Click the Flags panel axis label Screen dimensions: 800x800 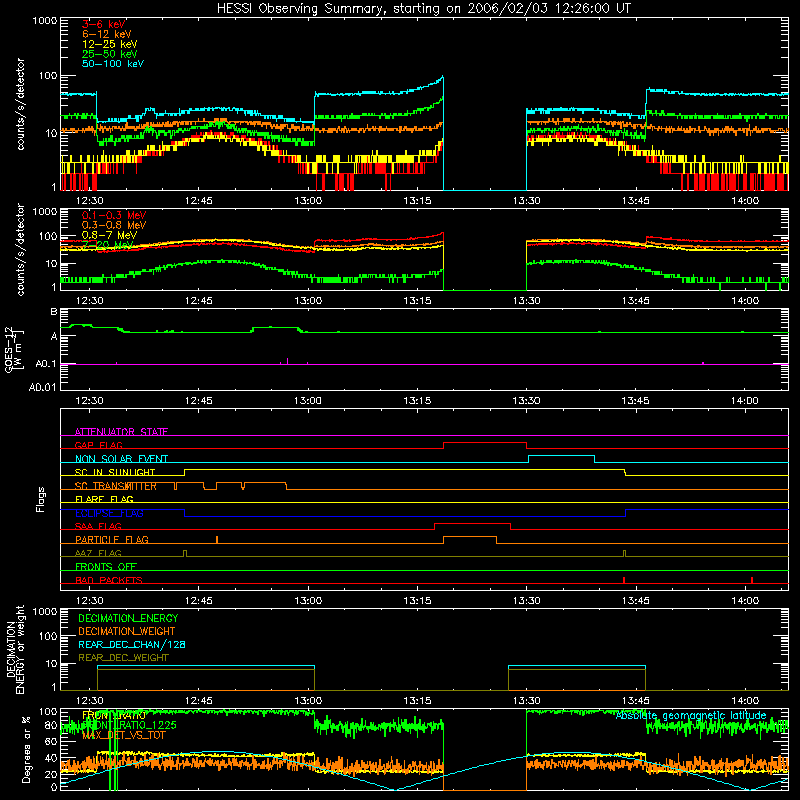tap(40, 499)
